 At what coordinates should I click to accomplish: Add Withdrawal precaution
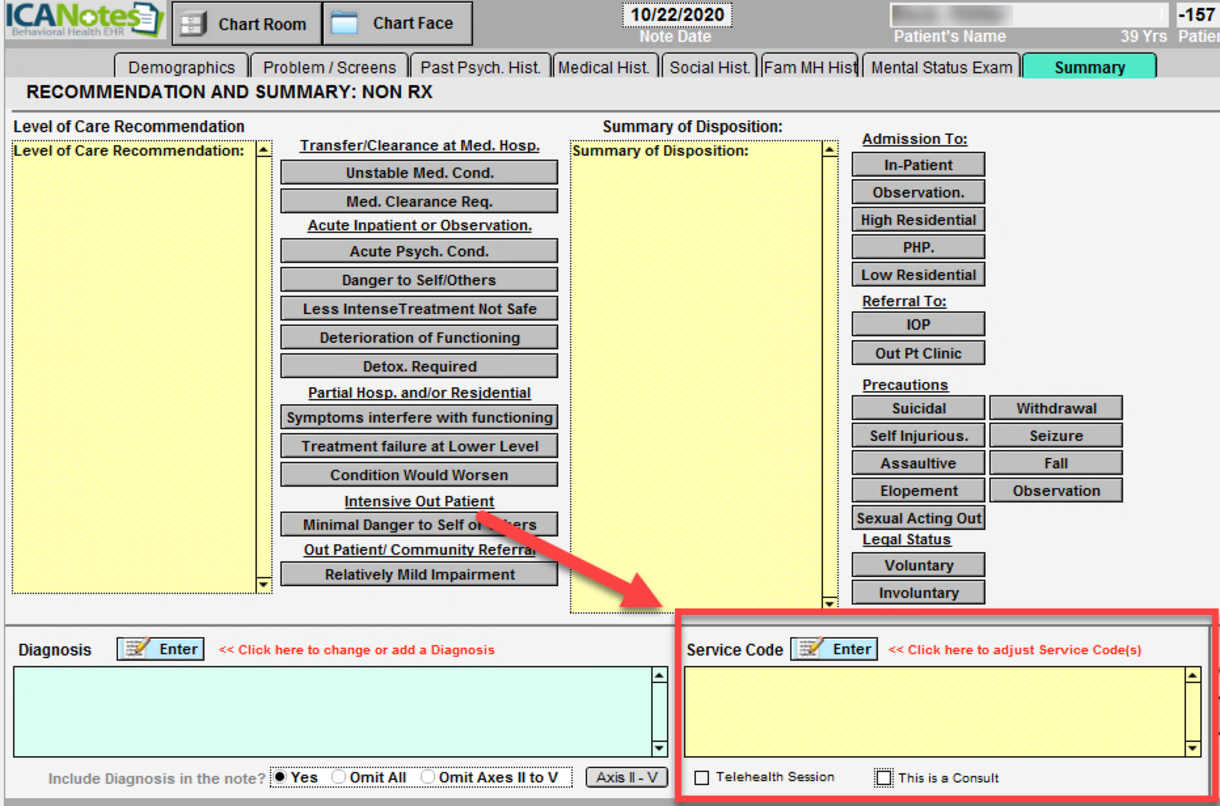coord(1056,408)
